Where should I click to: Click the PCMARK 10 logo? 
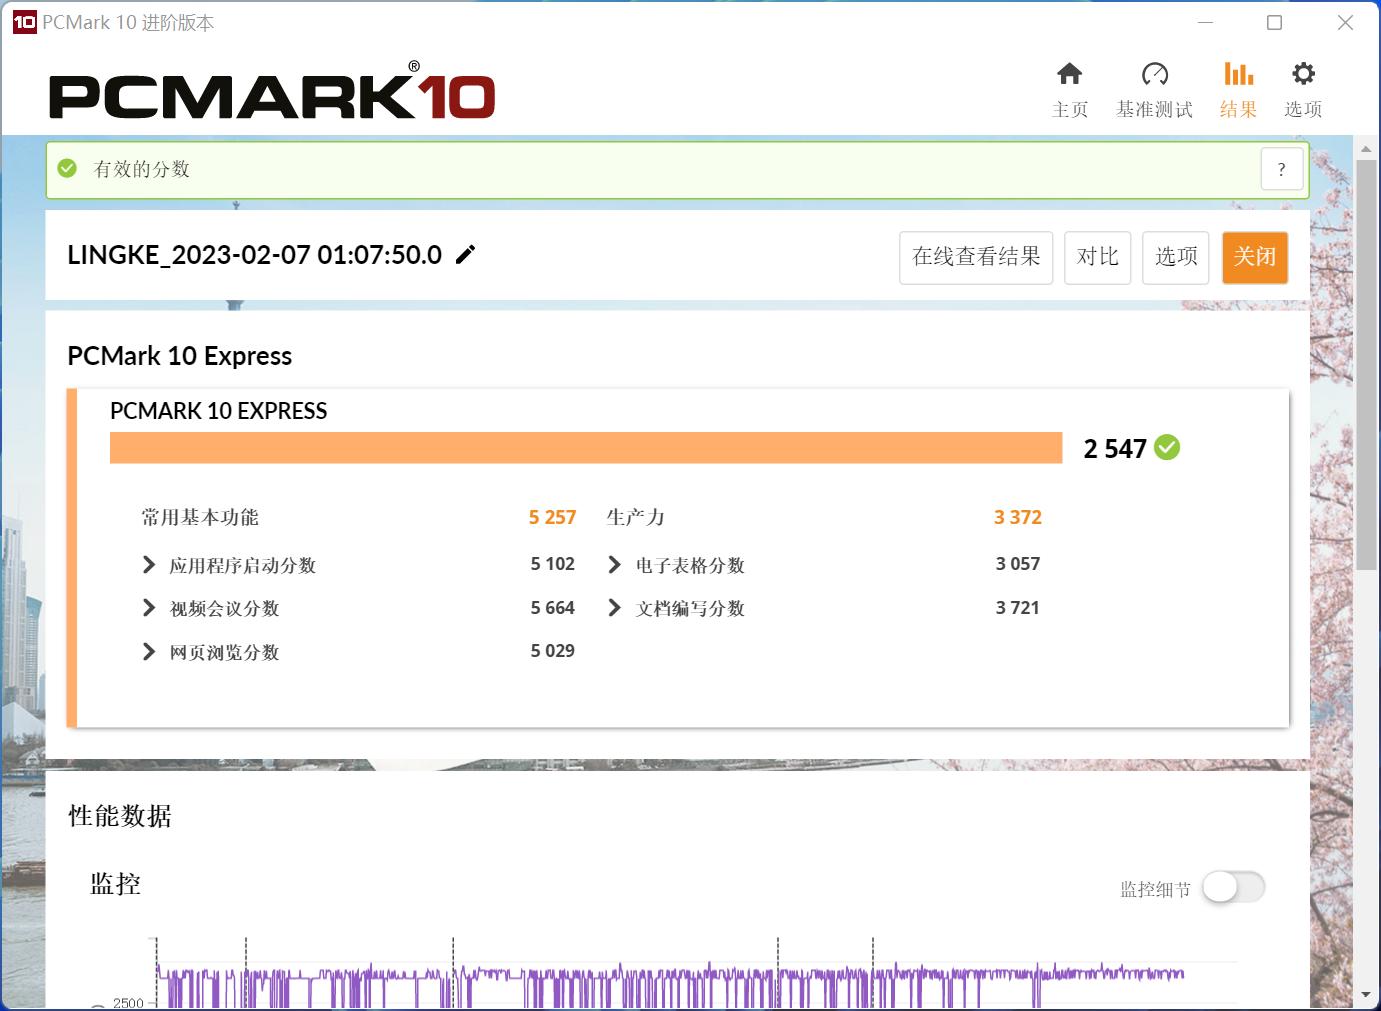click(x=270, y=90)
